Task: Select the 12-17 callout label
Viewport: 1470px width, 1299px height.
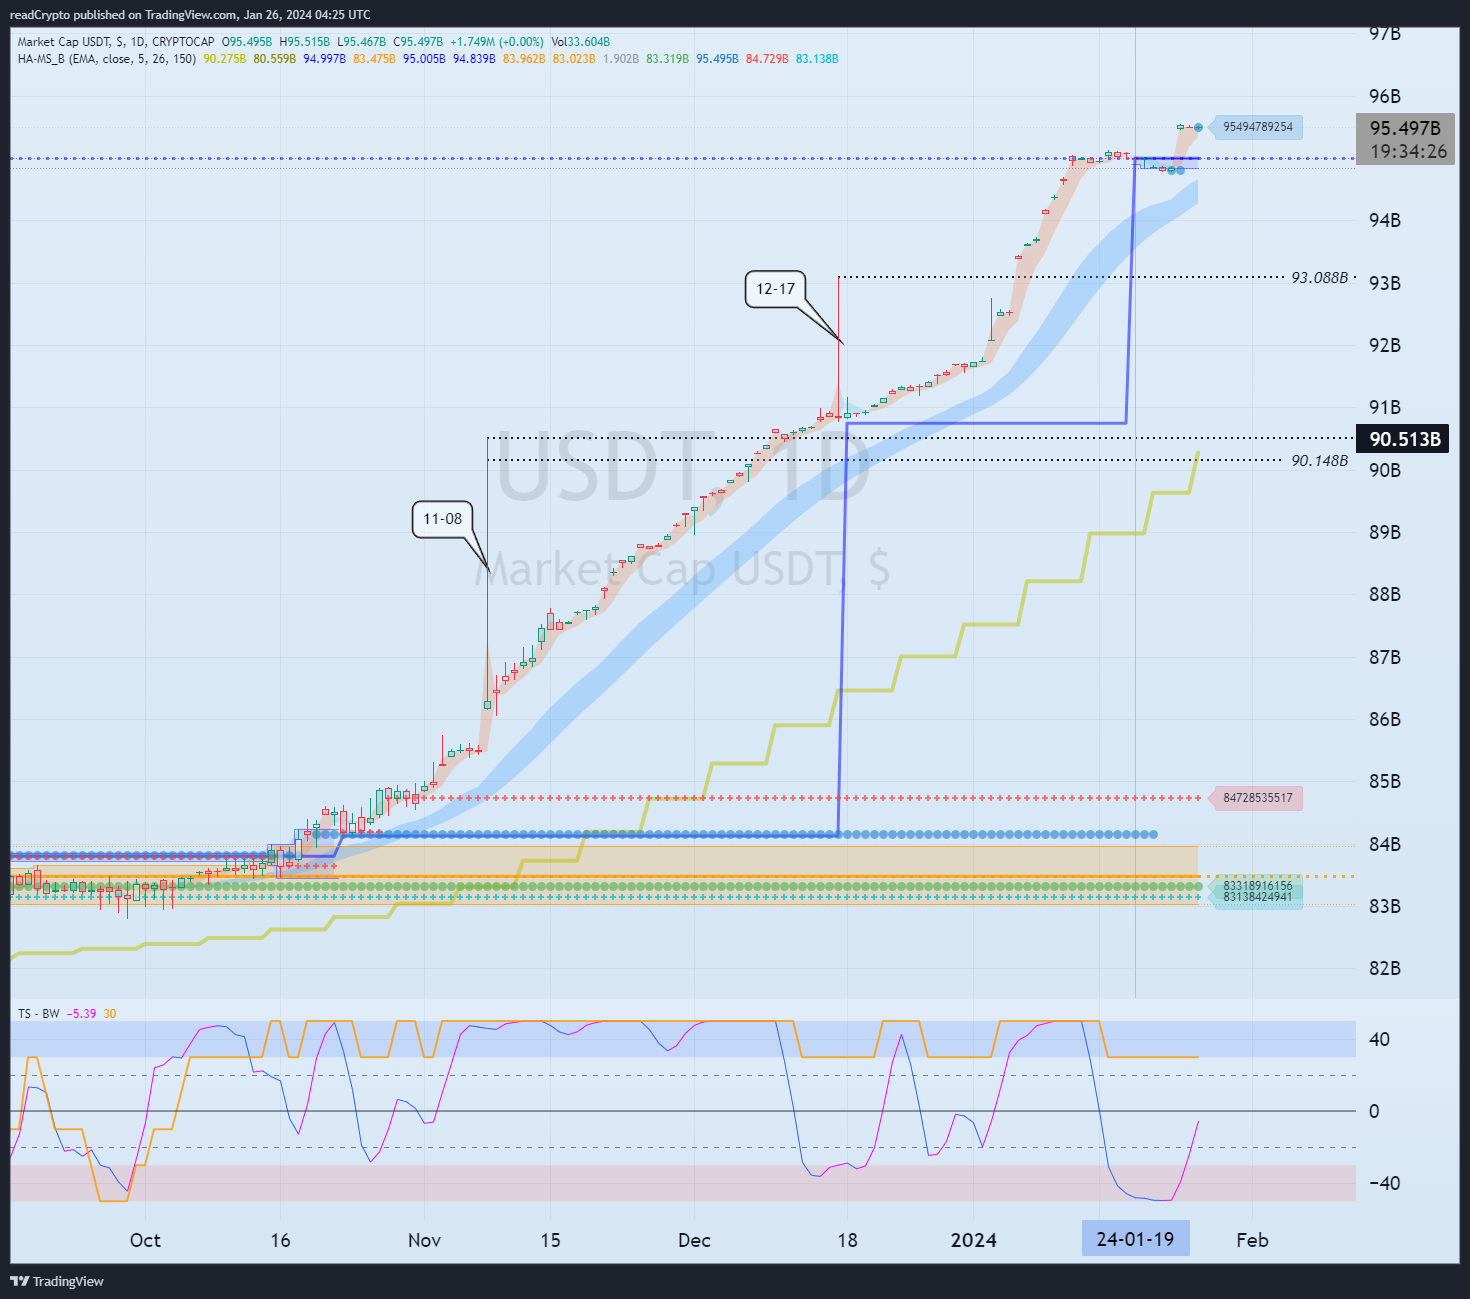Action: click(x=776, y=289)
